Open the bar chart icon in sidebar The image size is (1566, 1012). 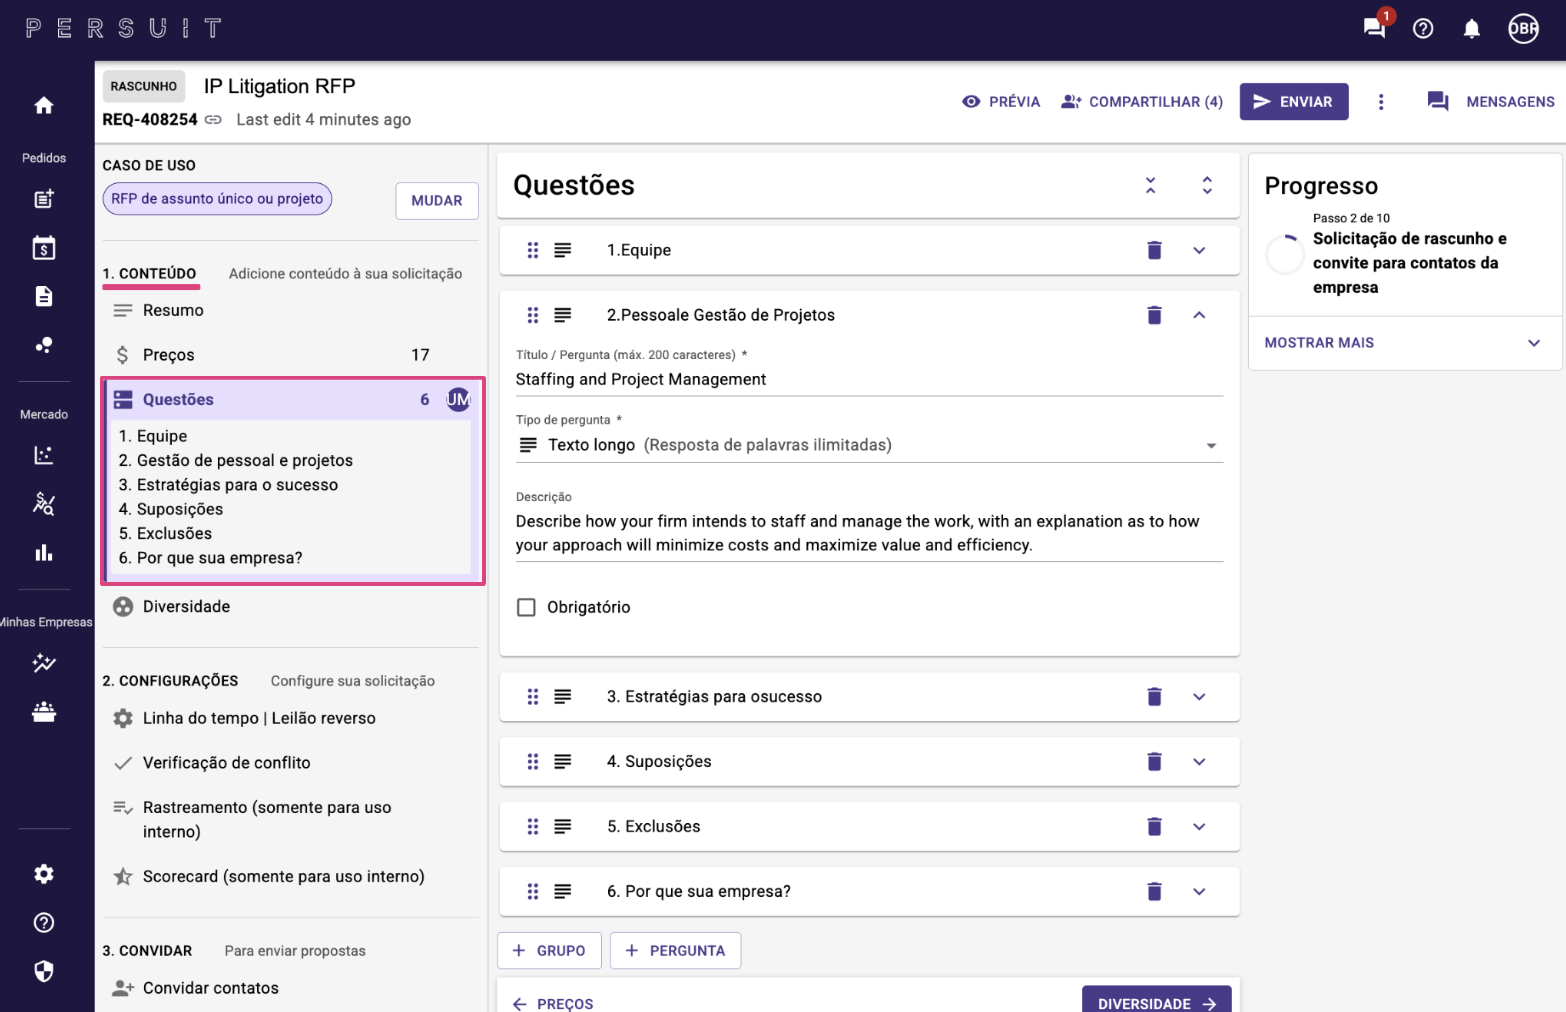tap(44, 552)
